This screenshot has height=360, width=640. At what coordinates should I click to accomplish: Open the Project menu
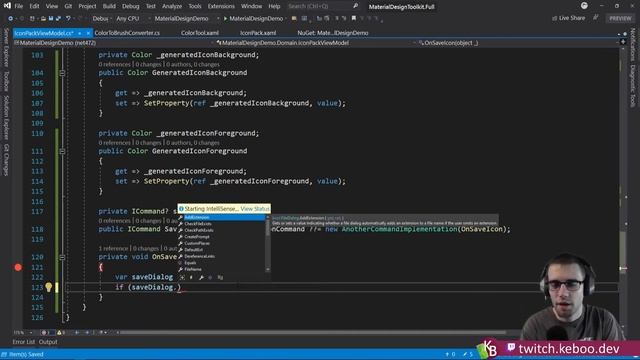(87, 6)
